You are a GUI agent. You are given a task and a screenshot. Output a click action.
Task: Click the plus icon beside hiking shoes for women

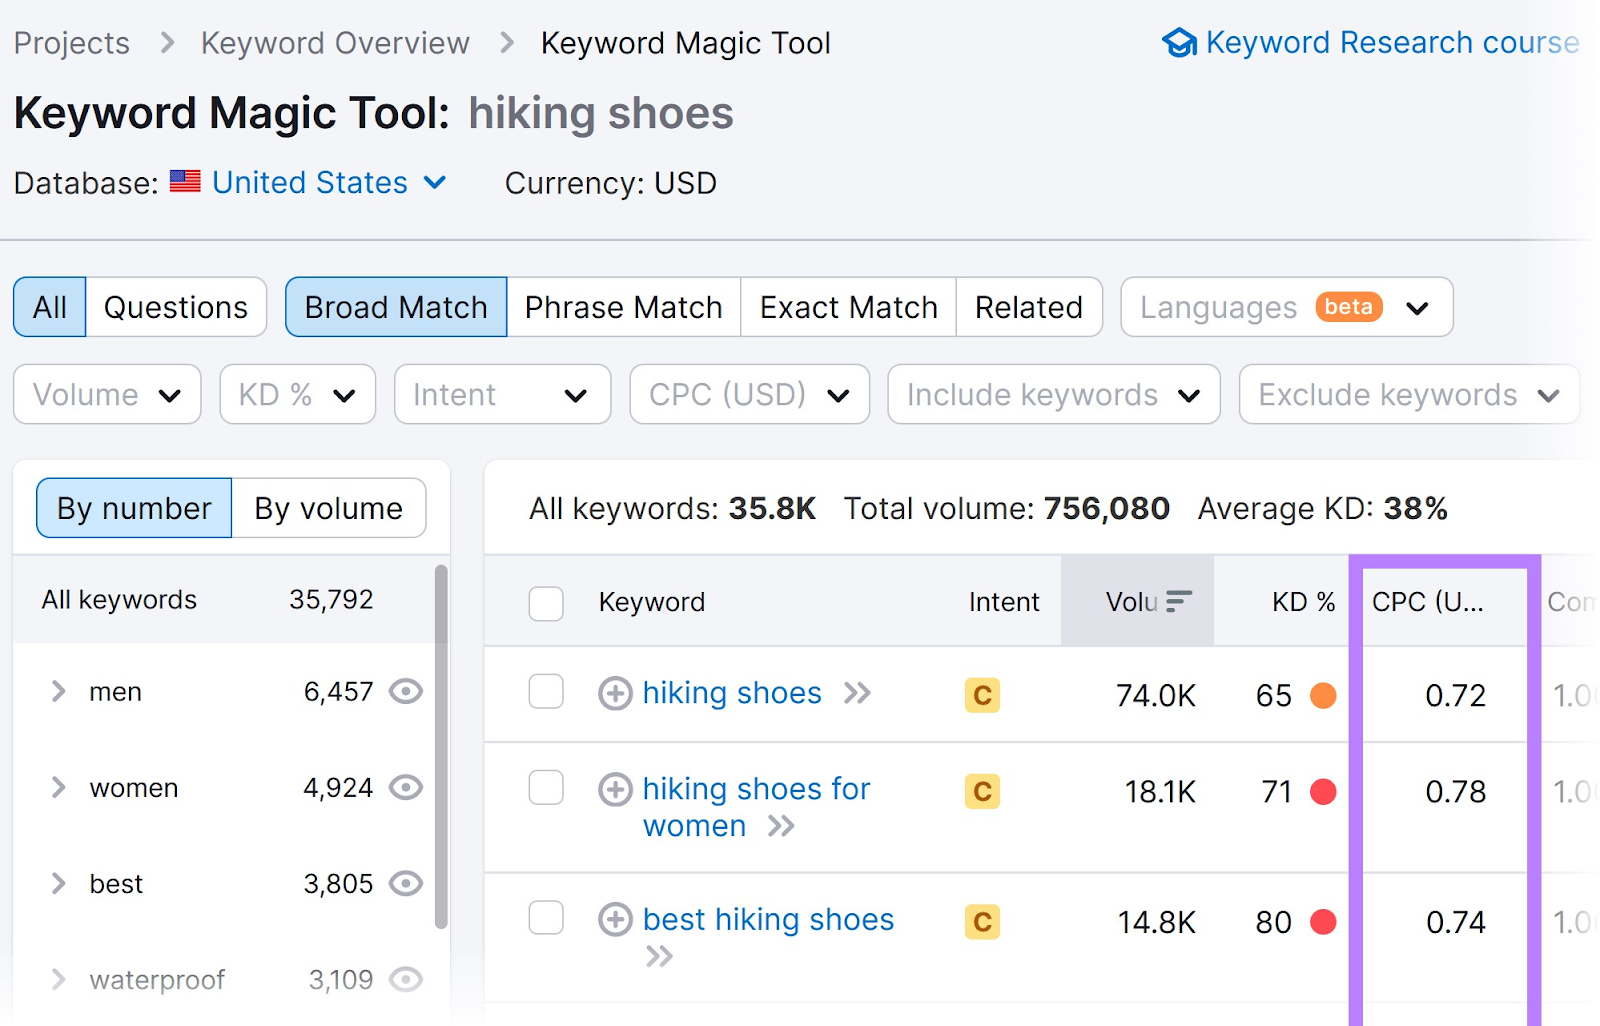614,790
